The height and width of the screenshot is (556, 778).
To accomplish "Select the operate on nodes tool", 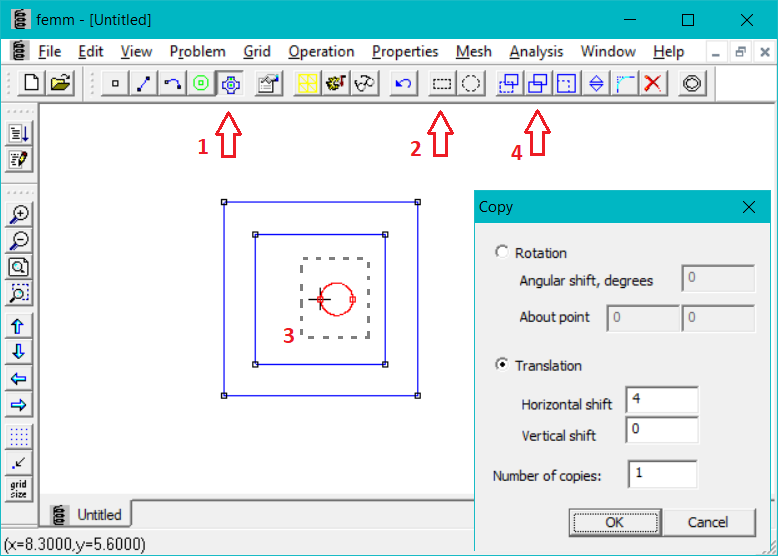I will [115, 84].
